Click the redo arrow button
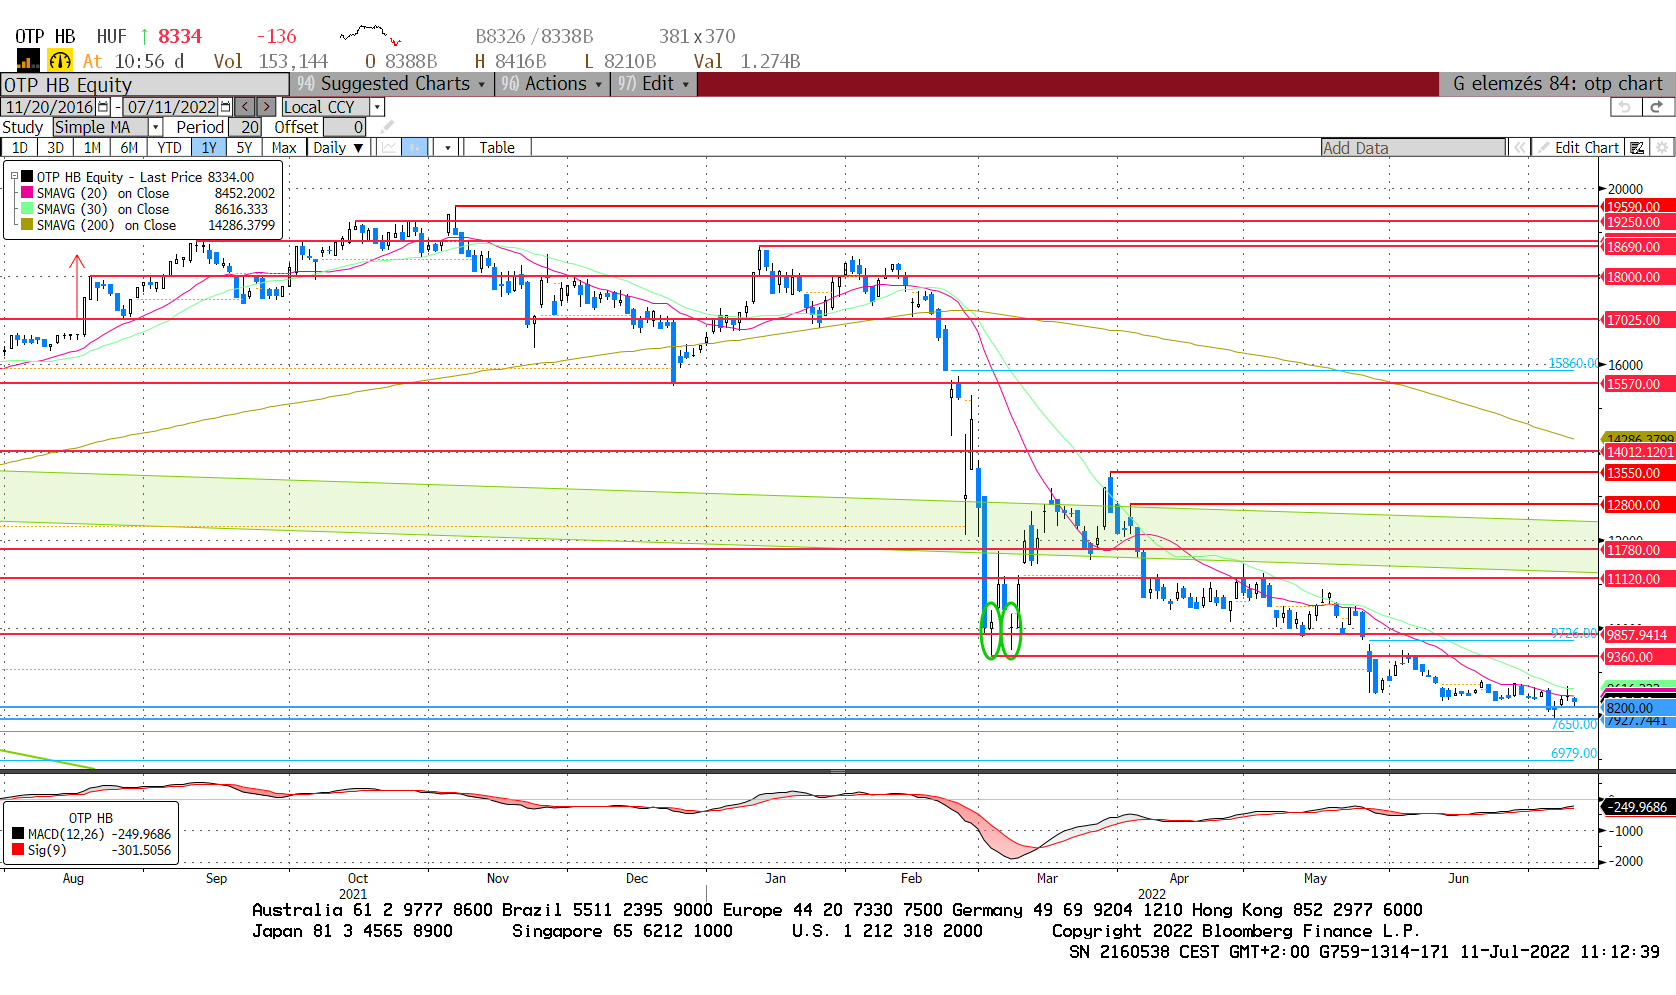This screenshot has width=1676, height=995. [x=1656, y=107]
